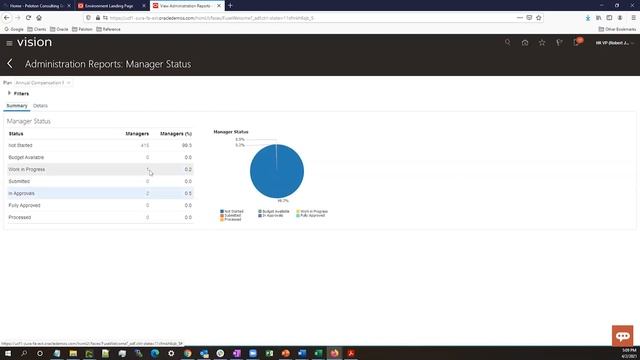Switch to the Home - Peloton Consulting browser tab
The image size is (640, 360).
point(36,6)
